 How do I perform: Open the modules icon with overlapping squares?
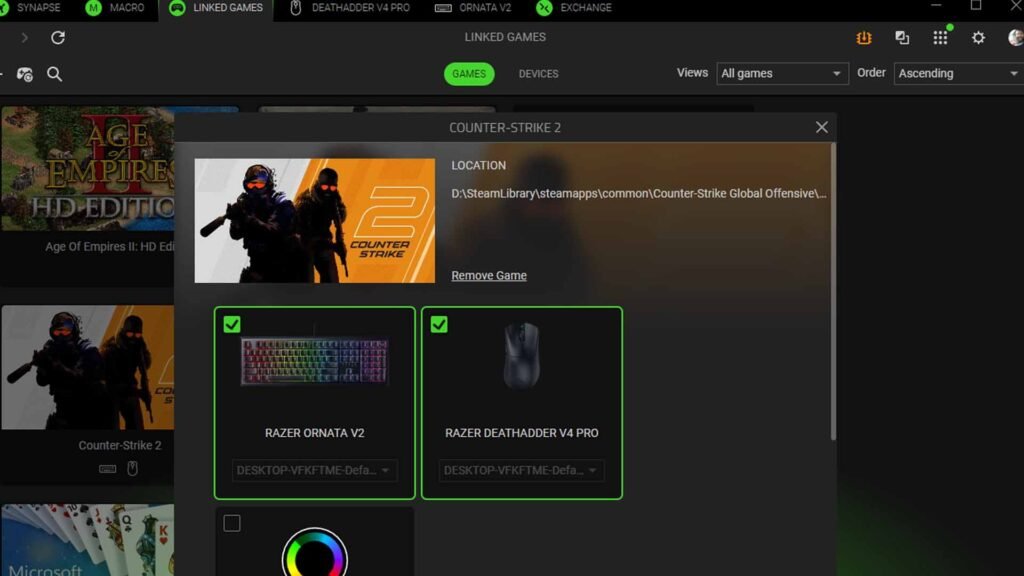tap(902, 38)
